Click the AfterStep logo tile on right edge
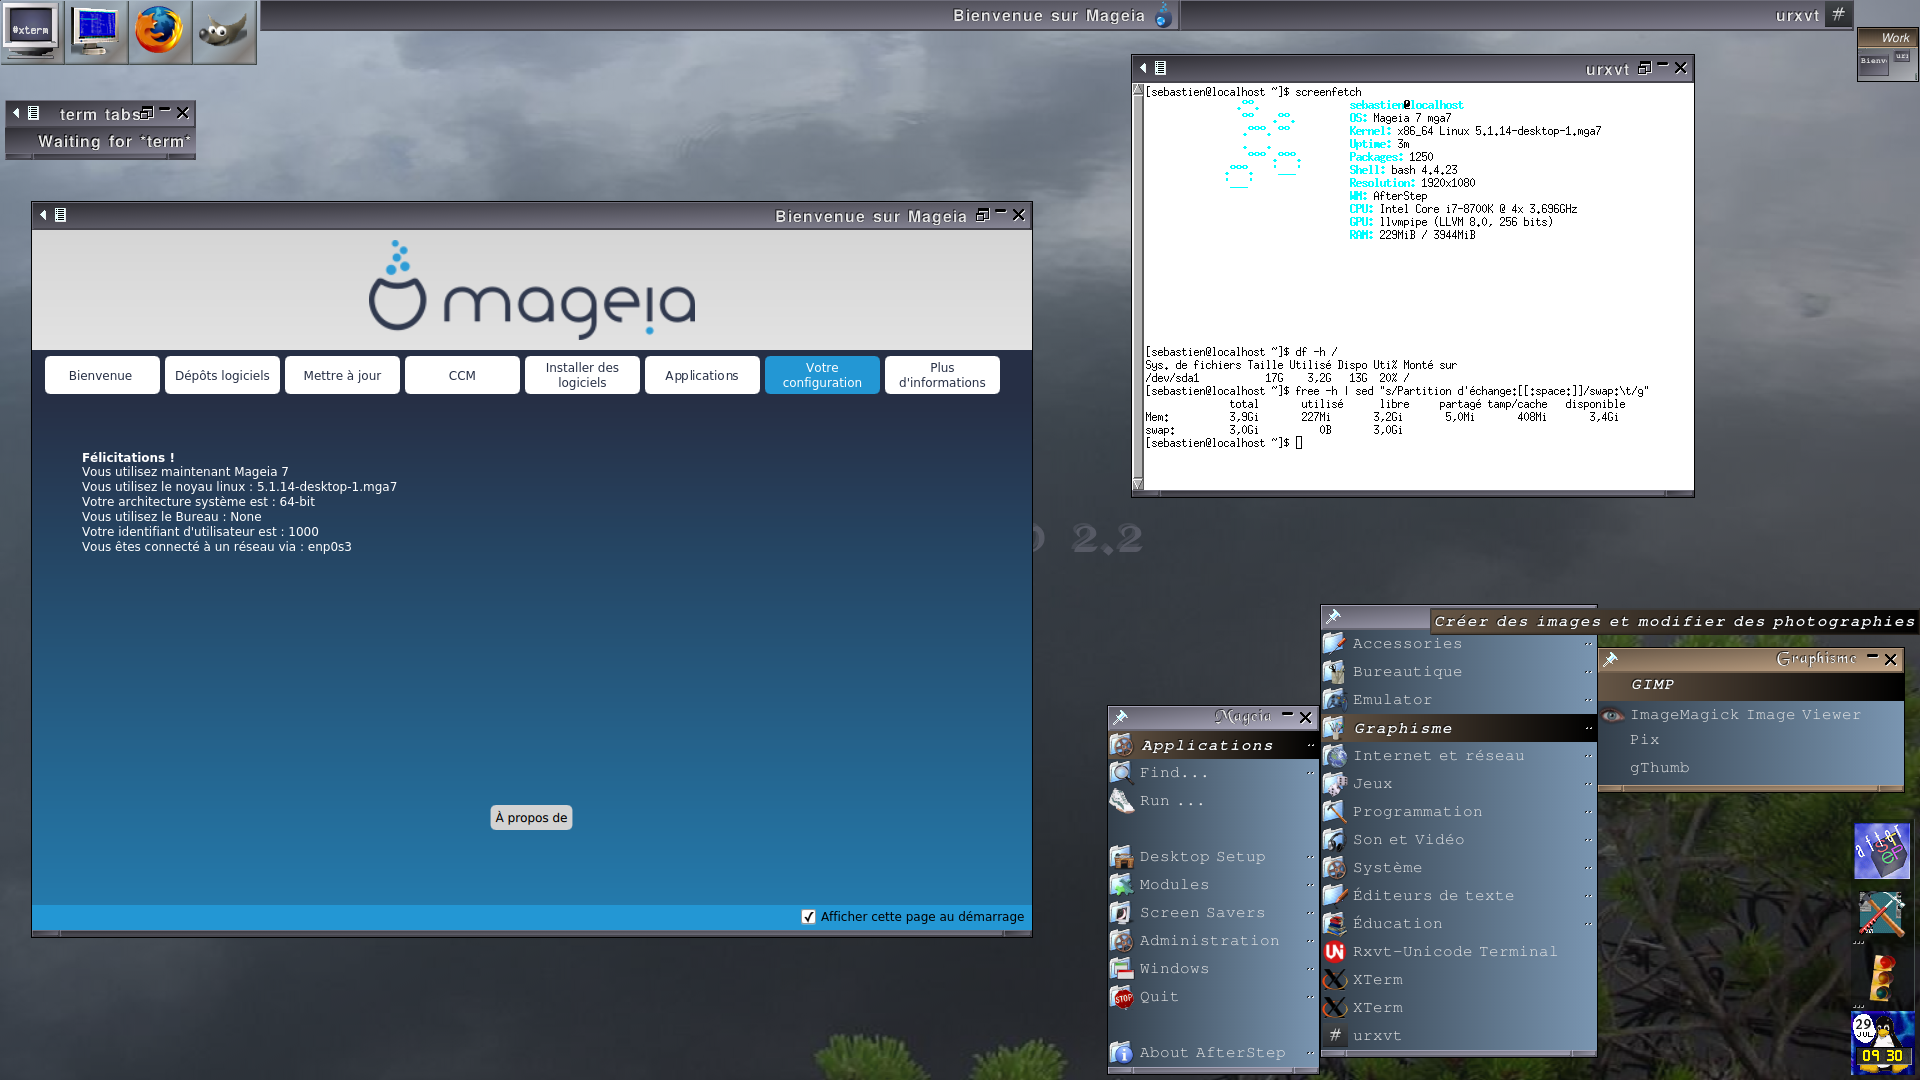This screenshot has height=1080, width=1920. (1882, 851)
